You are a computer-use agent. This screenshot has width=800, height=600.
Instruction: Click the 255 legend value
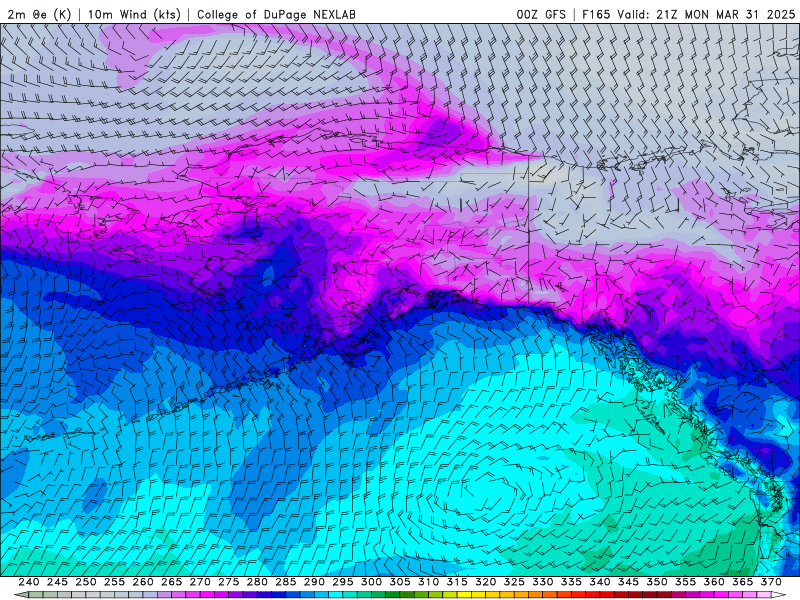114,582
